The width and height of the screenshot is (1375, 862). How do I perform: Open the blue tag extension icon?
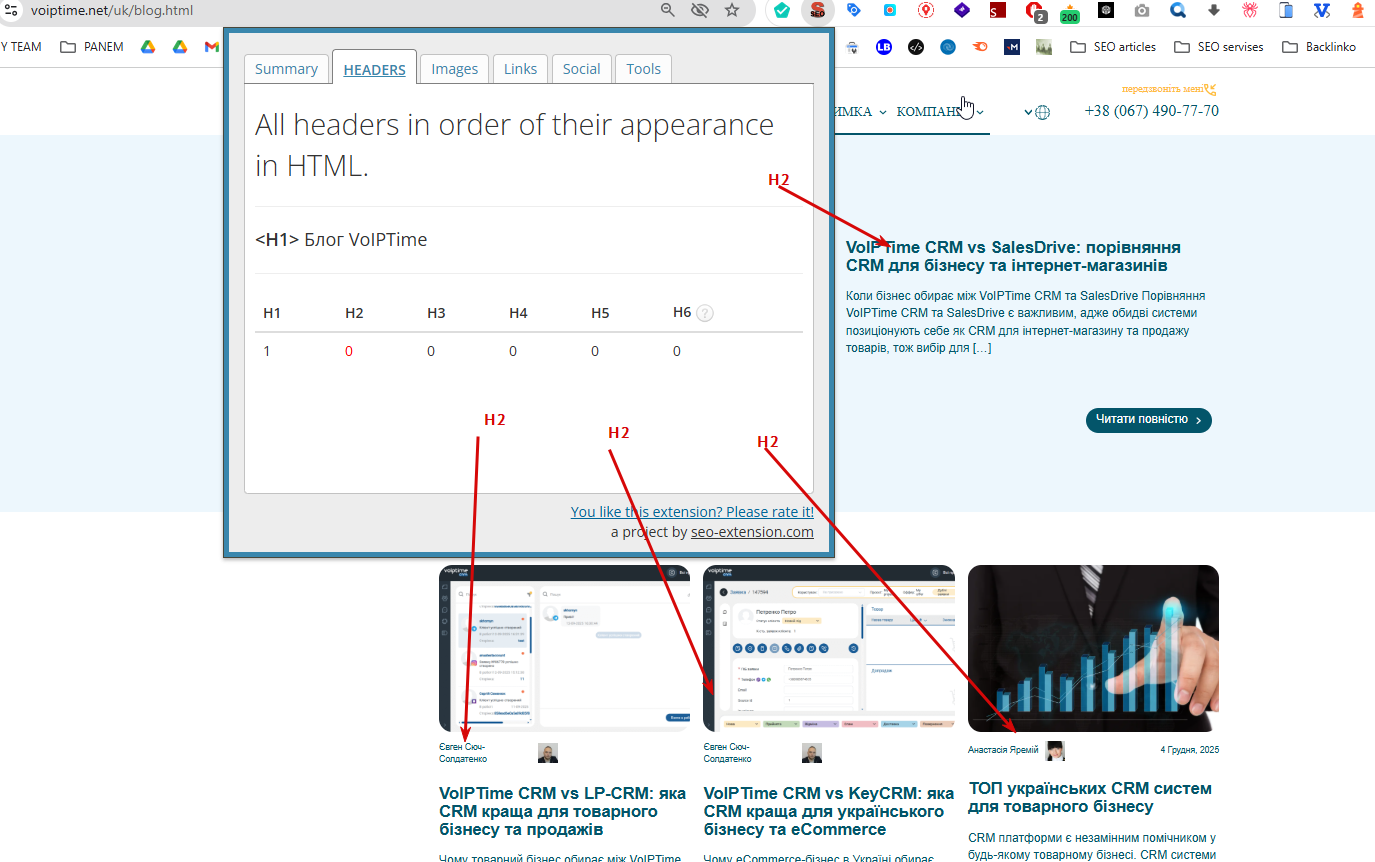(853, 10)
